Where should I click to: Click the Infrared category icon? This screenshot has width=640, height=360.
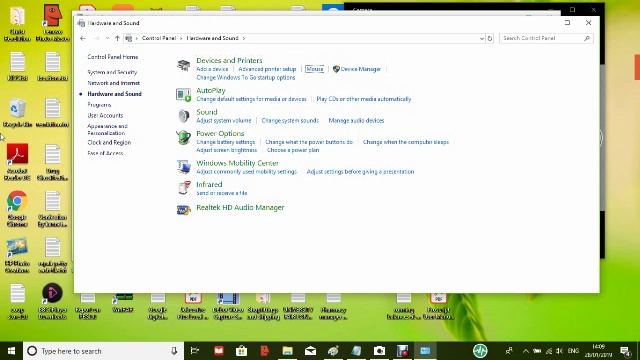[184, 188]
